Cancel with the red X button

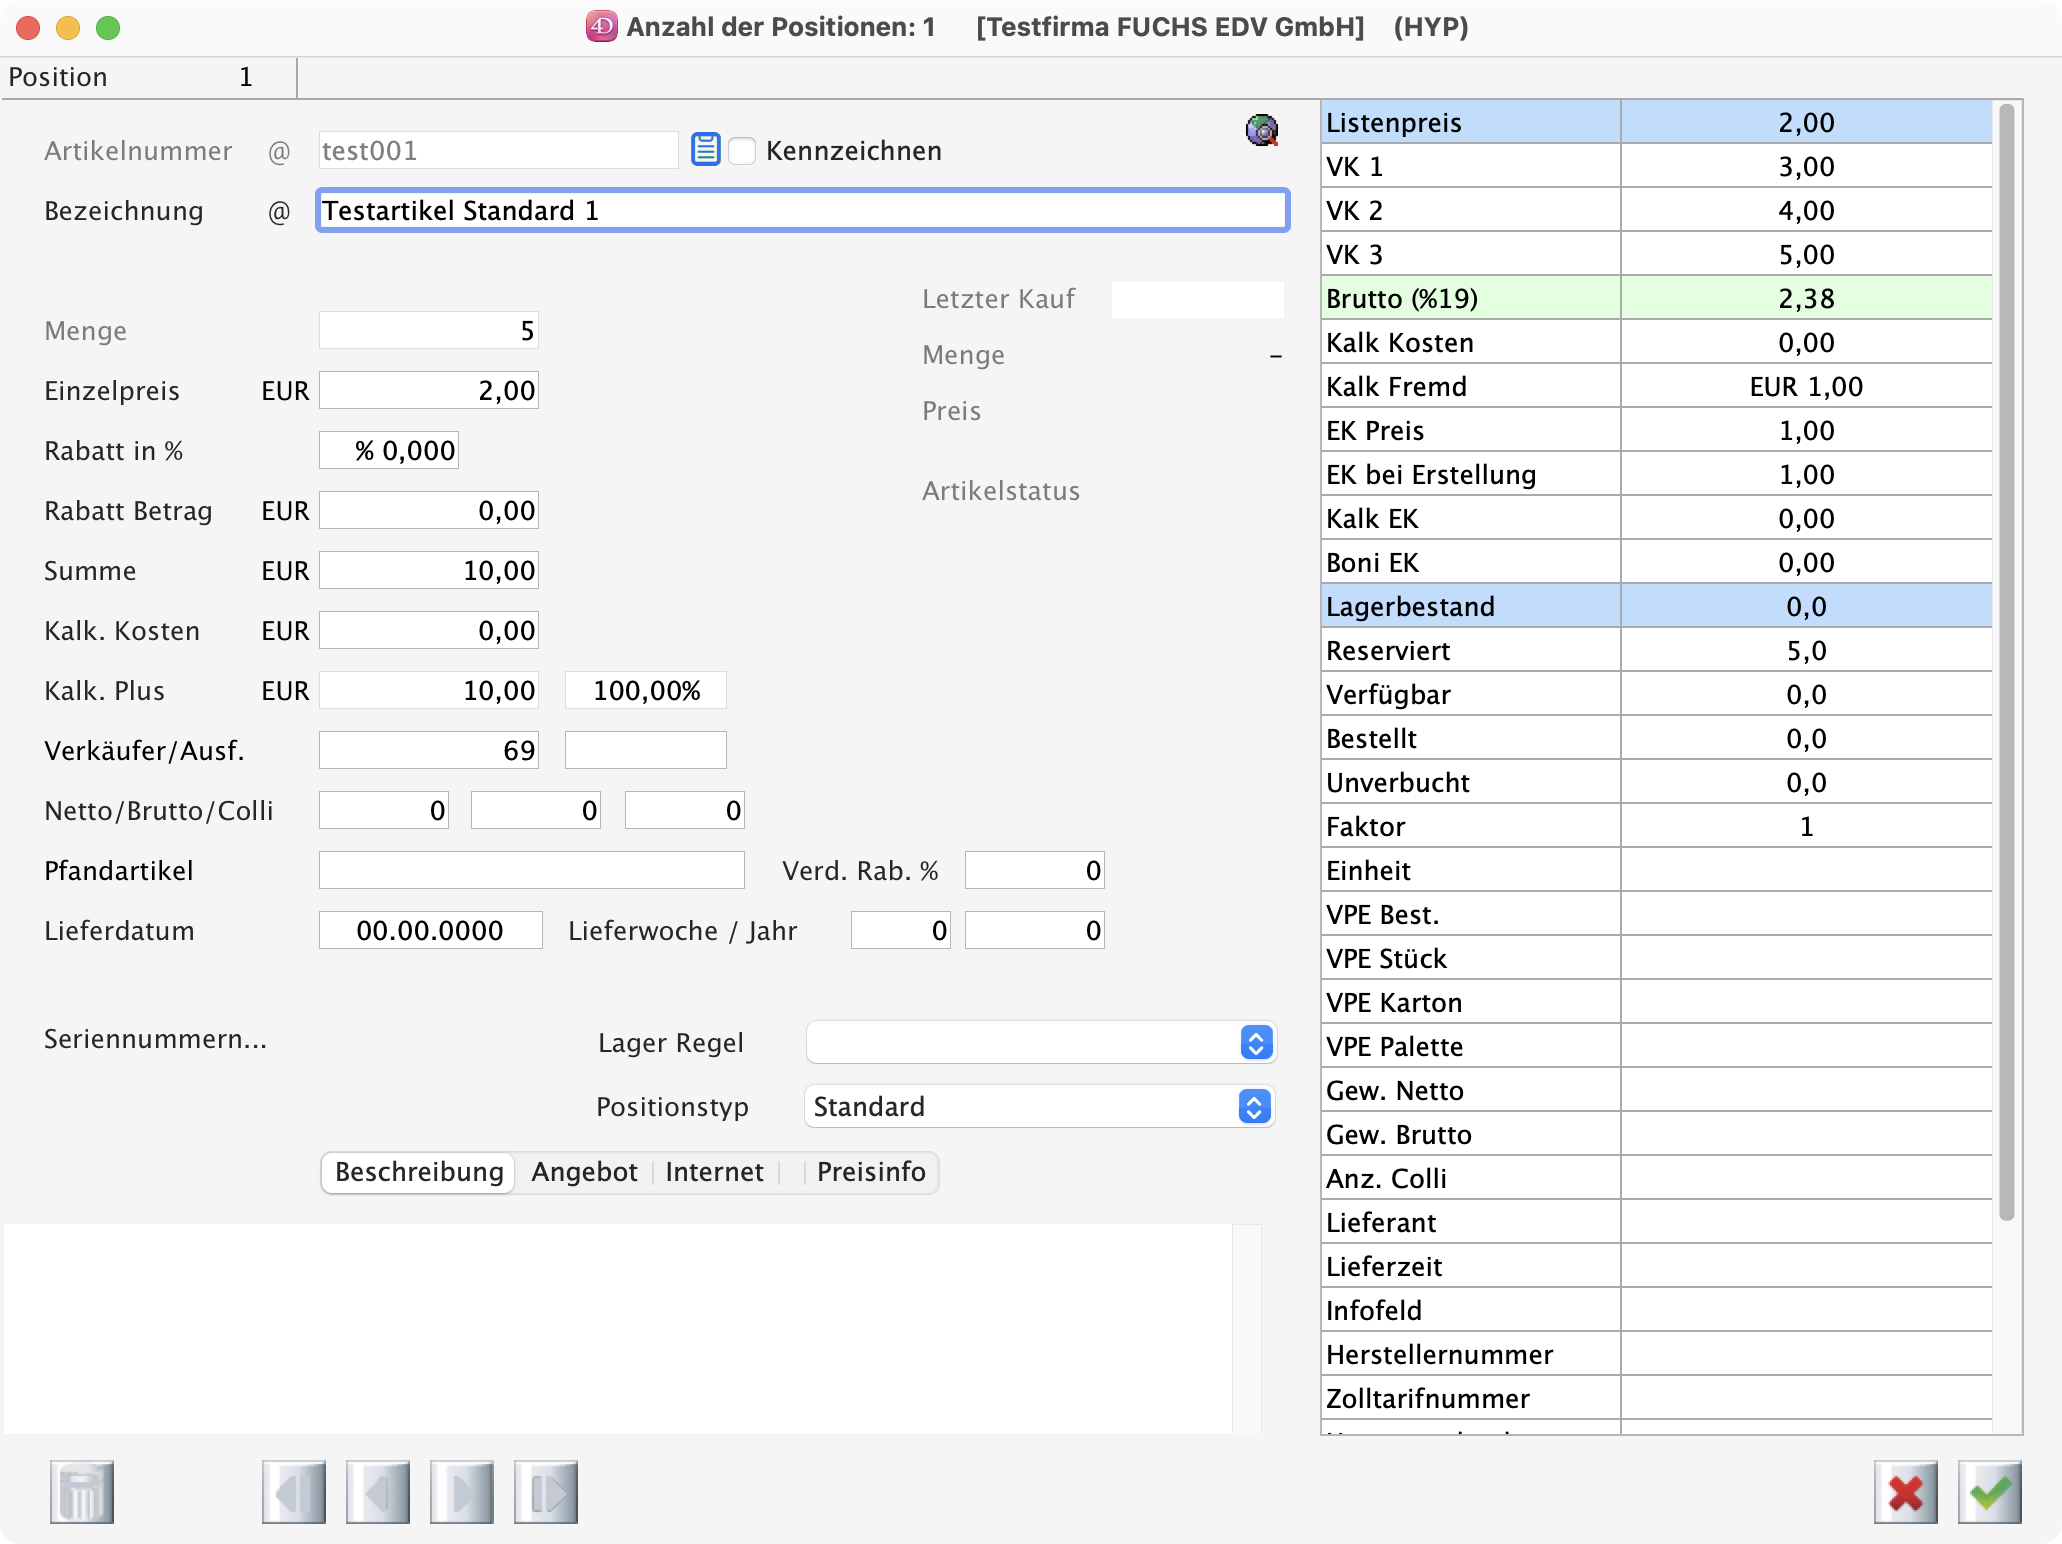click(x=1906, y=1492)
